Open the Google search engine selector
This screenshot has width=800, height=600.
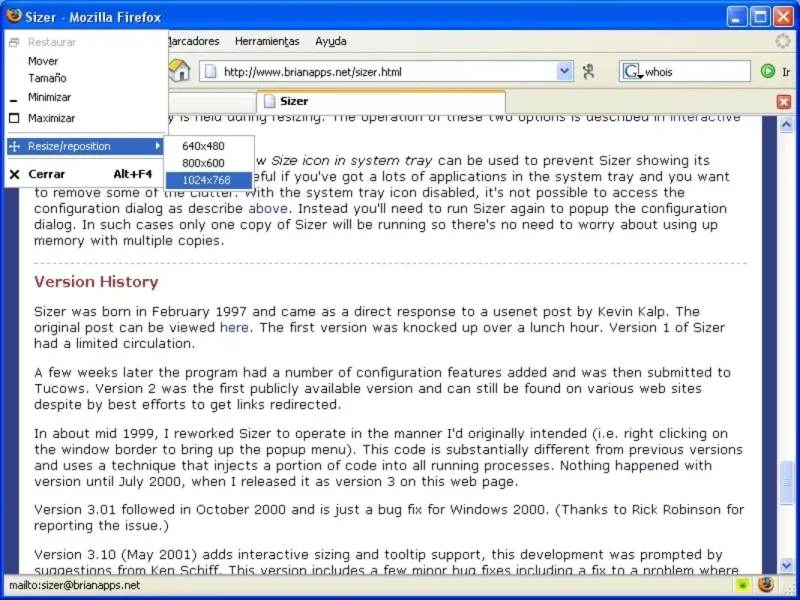pyautogui.click(x=632, y=71)
